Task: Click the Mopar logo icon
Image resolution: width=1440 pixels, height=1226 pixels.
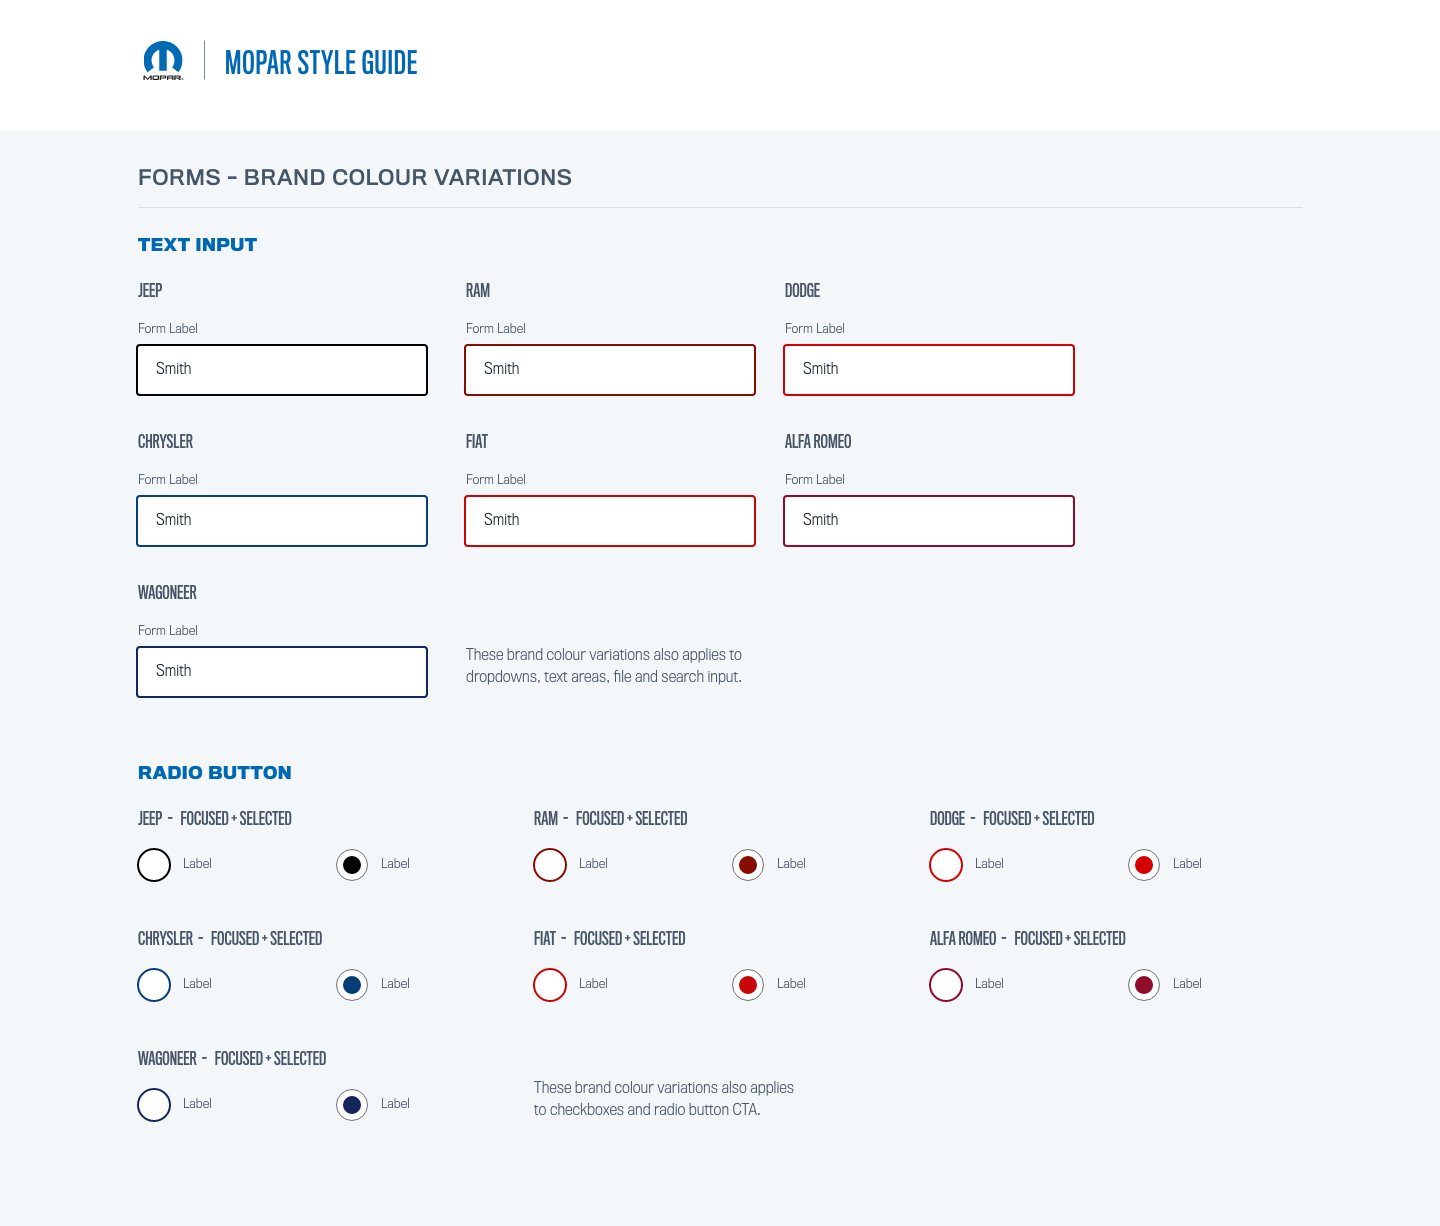Action: 163,61
